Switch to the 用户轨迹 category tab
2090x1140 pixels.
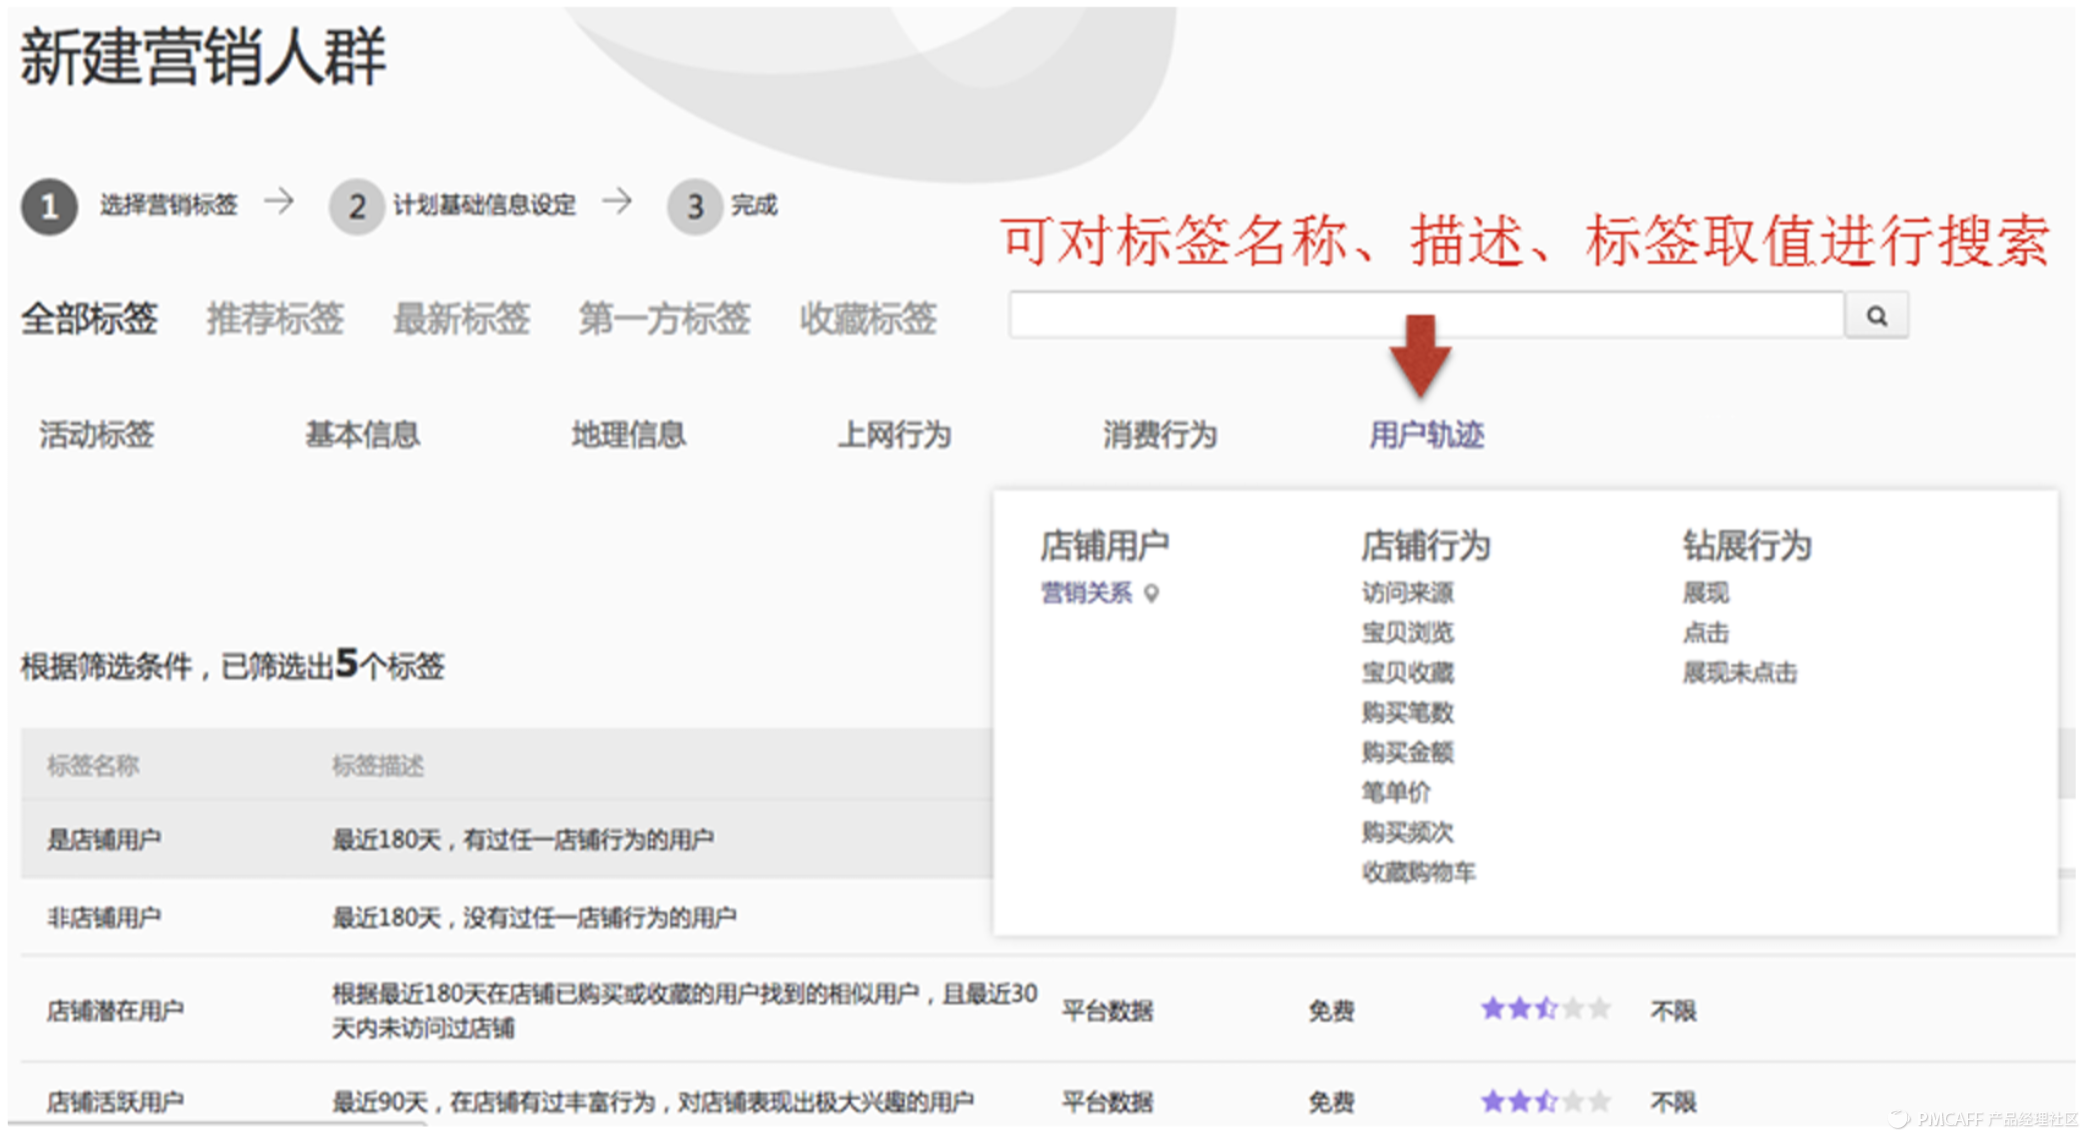point(1427,434)
